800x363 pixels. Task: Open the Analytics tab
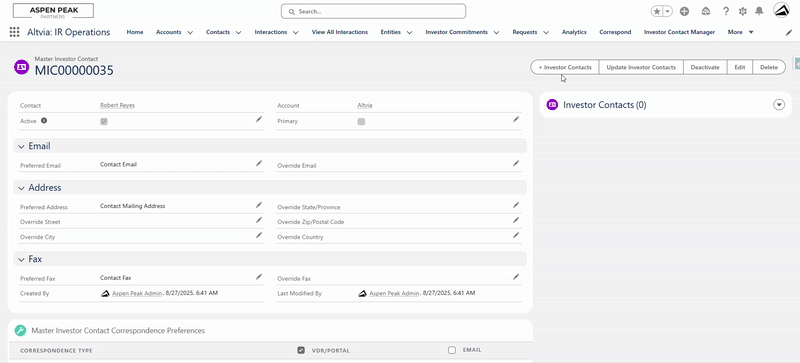click(574, 32)
